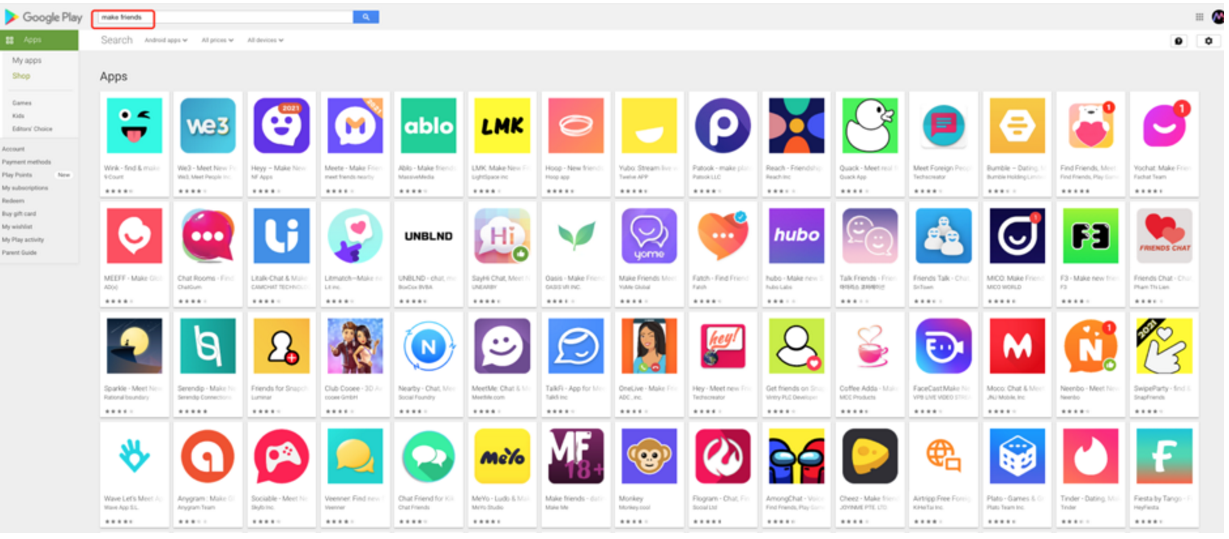The image size is (1229, 539).
Task: Open the settings gear icon
Action: [x=1208, y=41]
